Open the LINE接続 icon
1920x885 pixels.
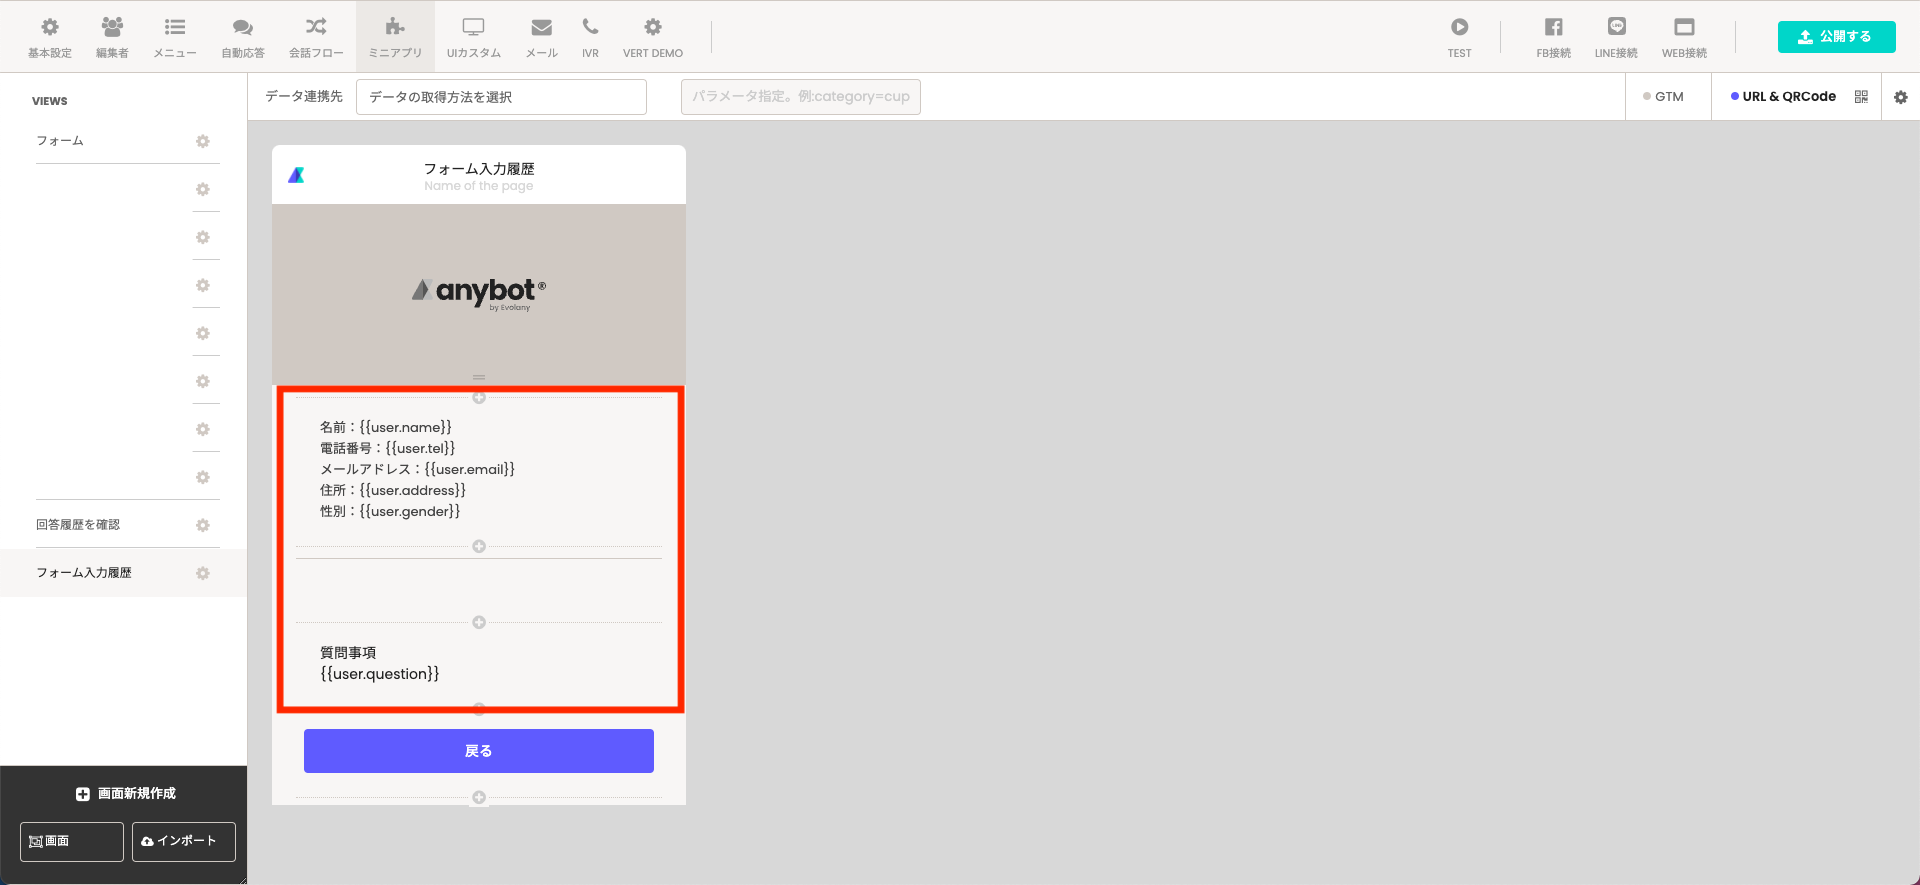(x=1616, y=27)
